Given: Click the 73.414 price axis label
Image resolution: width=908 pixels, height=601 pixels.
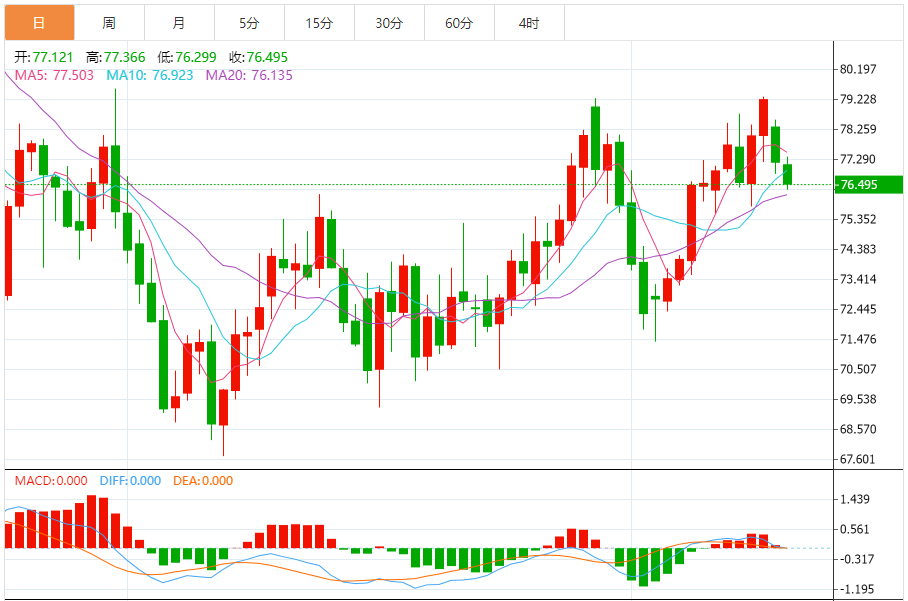Looking at the screenshot, I should click(x=858, y=279).
